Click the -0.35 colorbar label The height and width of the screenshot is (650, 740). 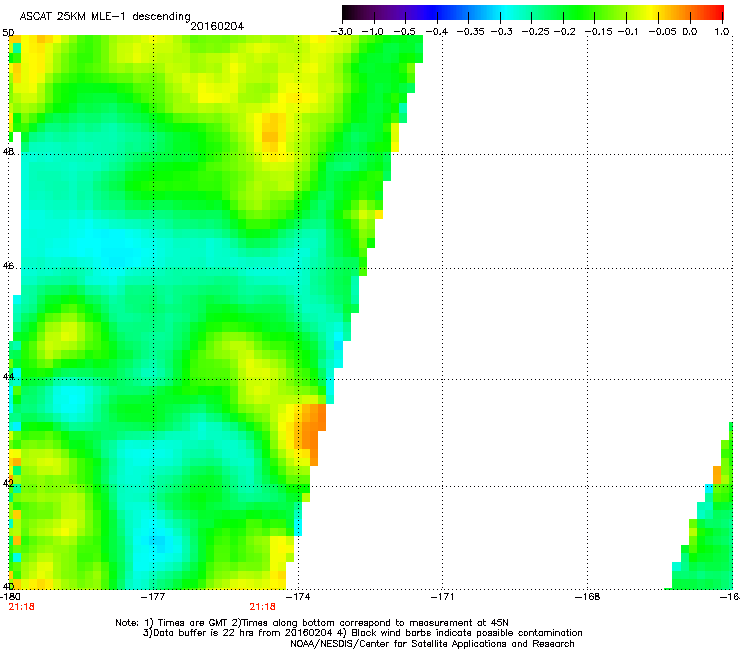tap(471, 32)
